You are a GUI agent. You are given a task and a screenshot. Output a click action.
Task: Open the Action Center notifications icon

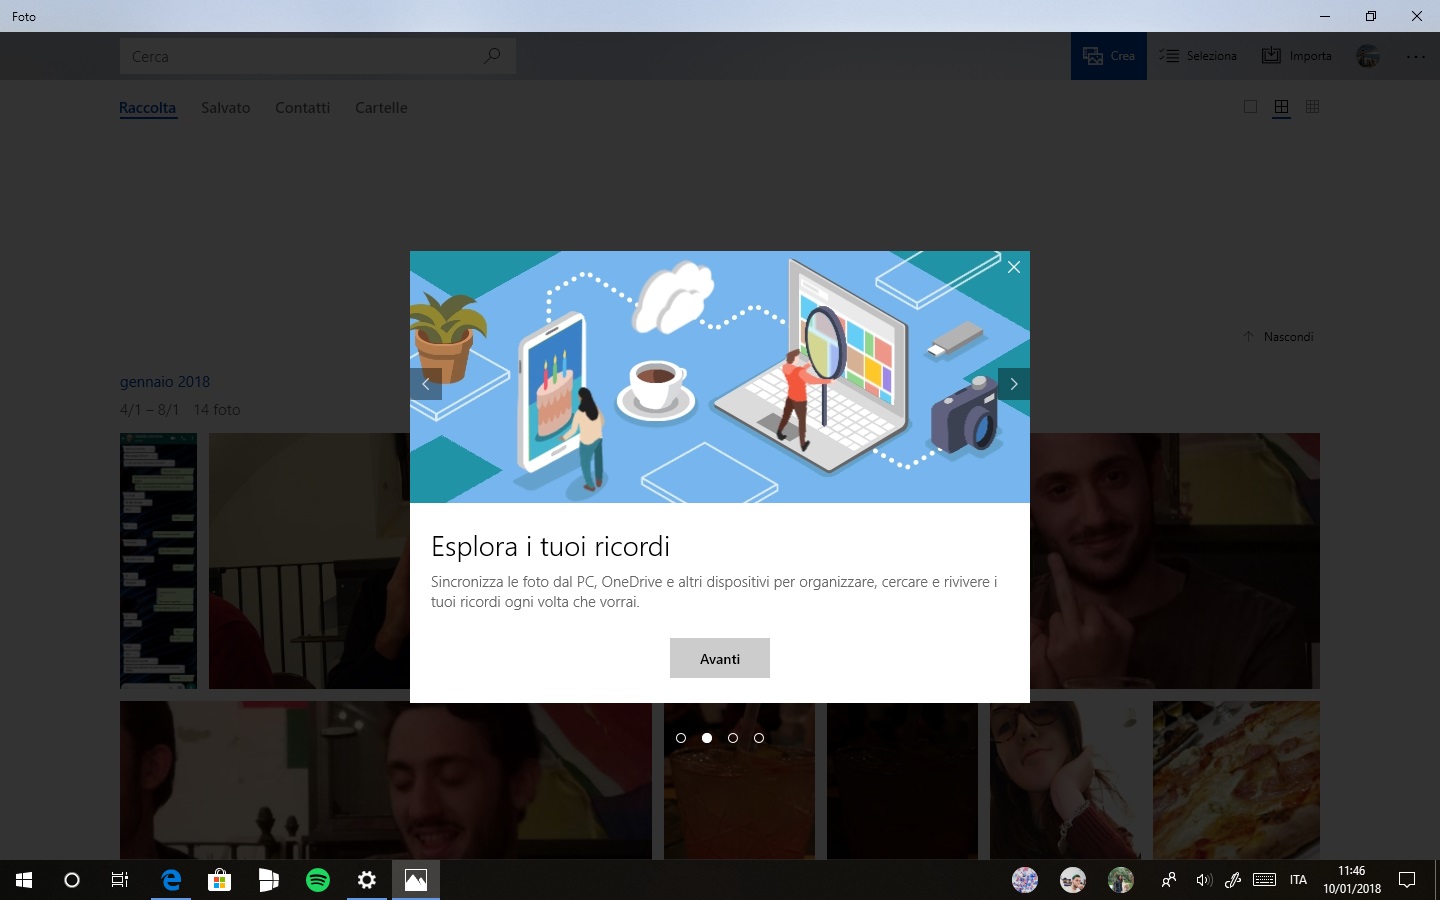[1407, 880]
